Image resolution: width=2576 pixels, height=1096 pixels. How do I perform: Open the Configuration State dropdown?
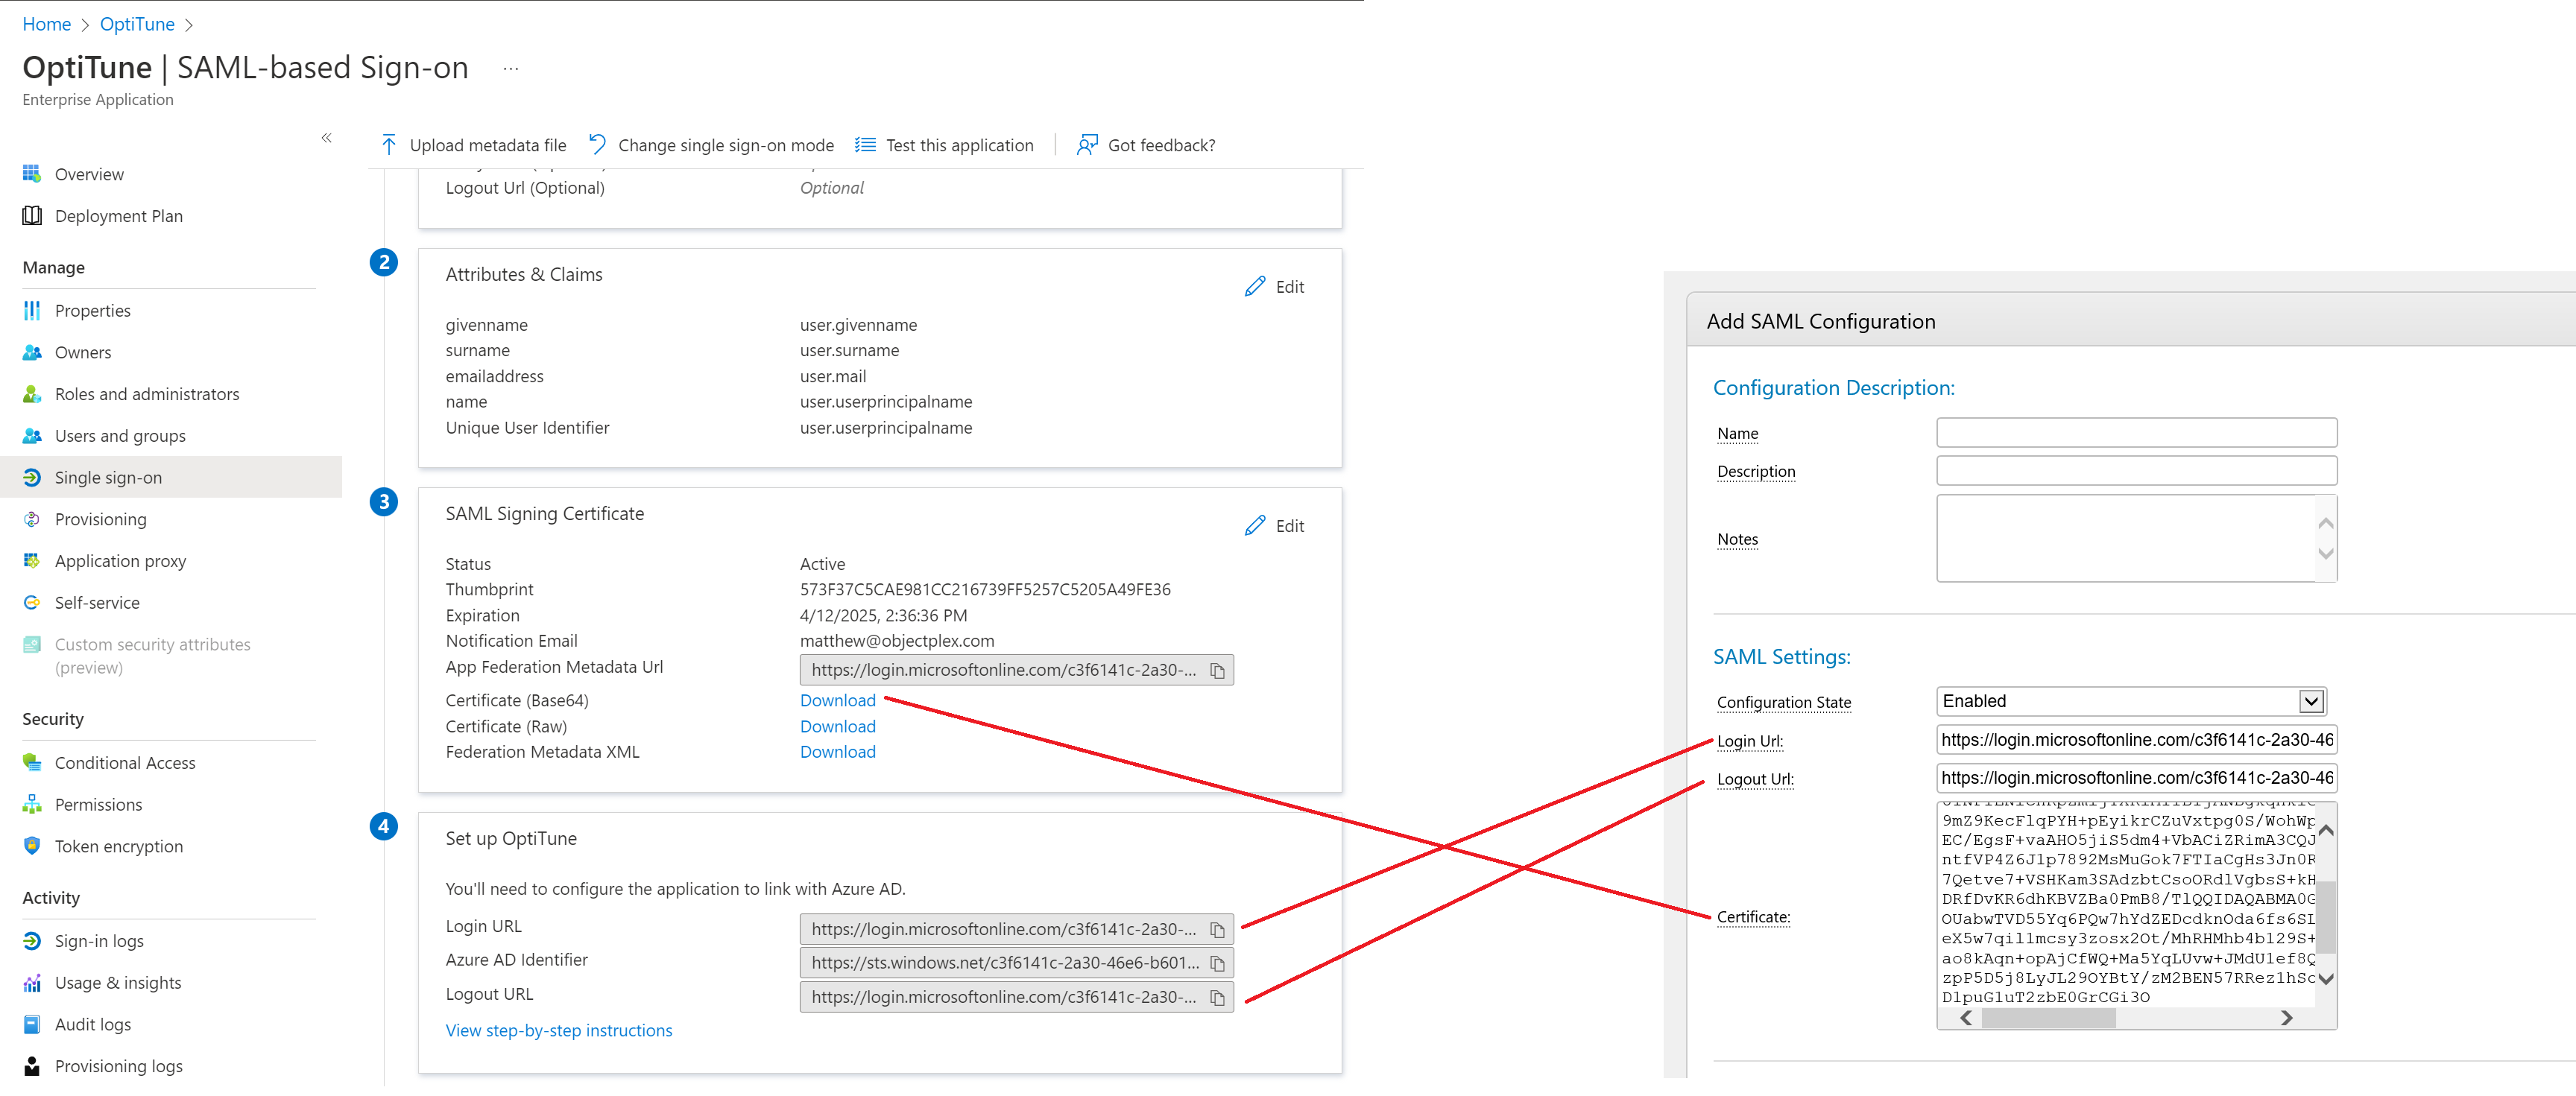(2131, 702)
